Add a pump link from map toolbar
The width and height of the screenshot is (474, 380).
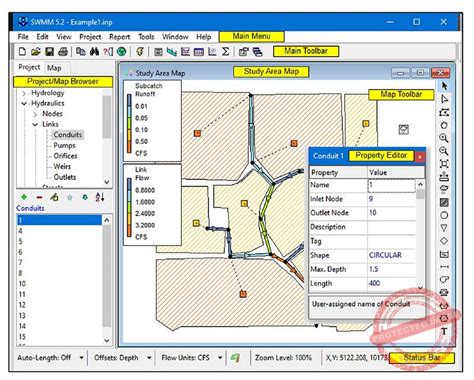444,279
